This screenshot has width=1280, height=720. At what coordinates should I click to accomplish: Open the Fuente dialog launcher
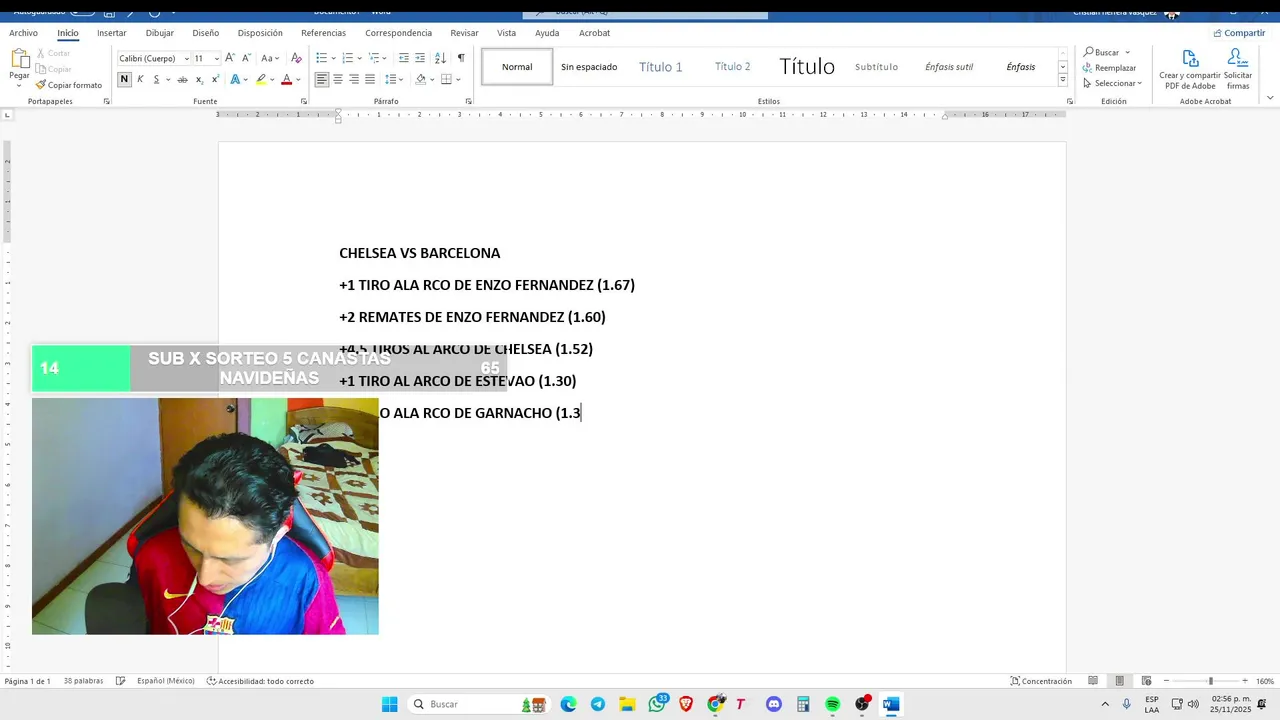[304, 101]
